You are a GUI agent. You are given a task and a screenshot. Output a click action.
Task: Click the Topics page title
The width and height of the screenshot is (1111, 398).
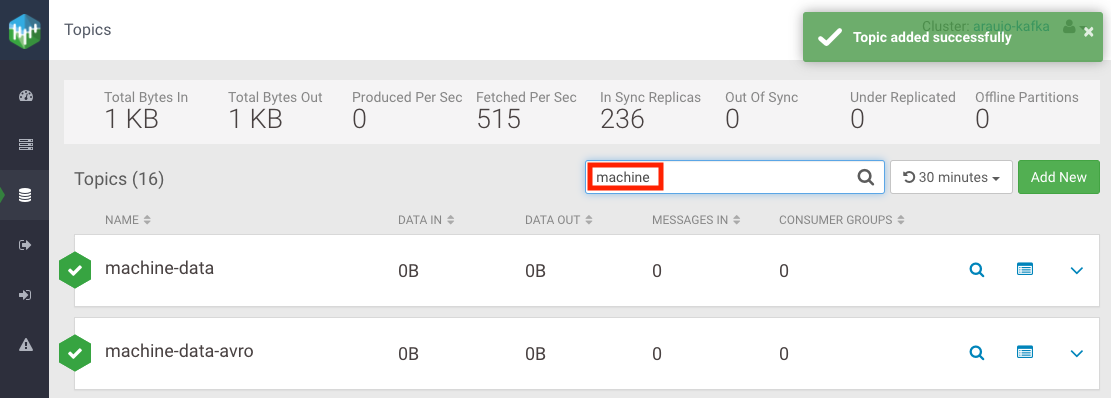coord(87,30)
